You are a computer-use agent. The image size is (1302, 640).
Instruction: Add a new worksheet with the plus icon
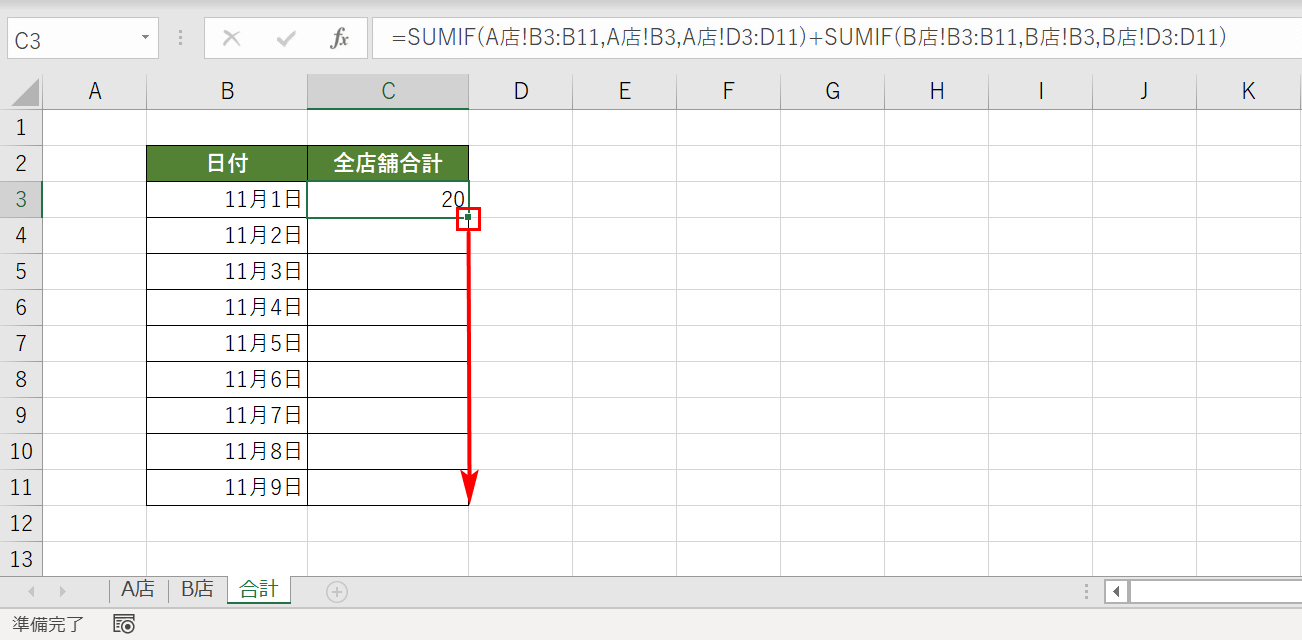click(x=337, y=591)
